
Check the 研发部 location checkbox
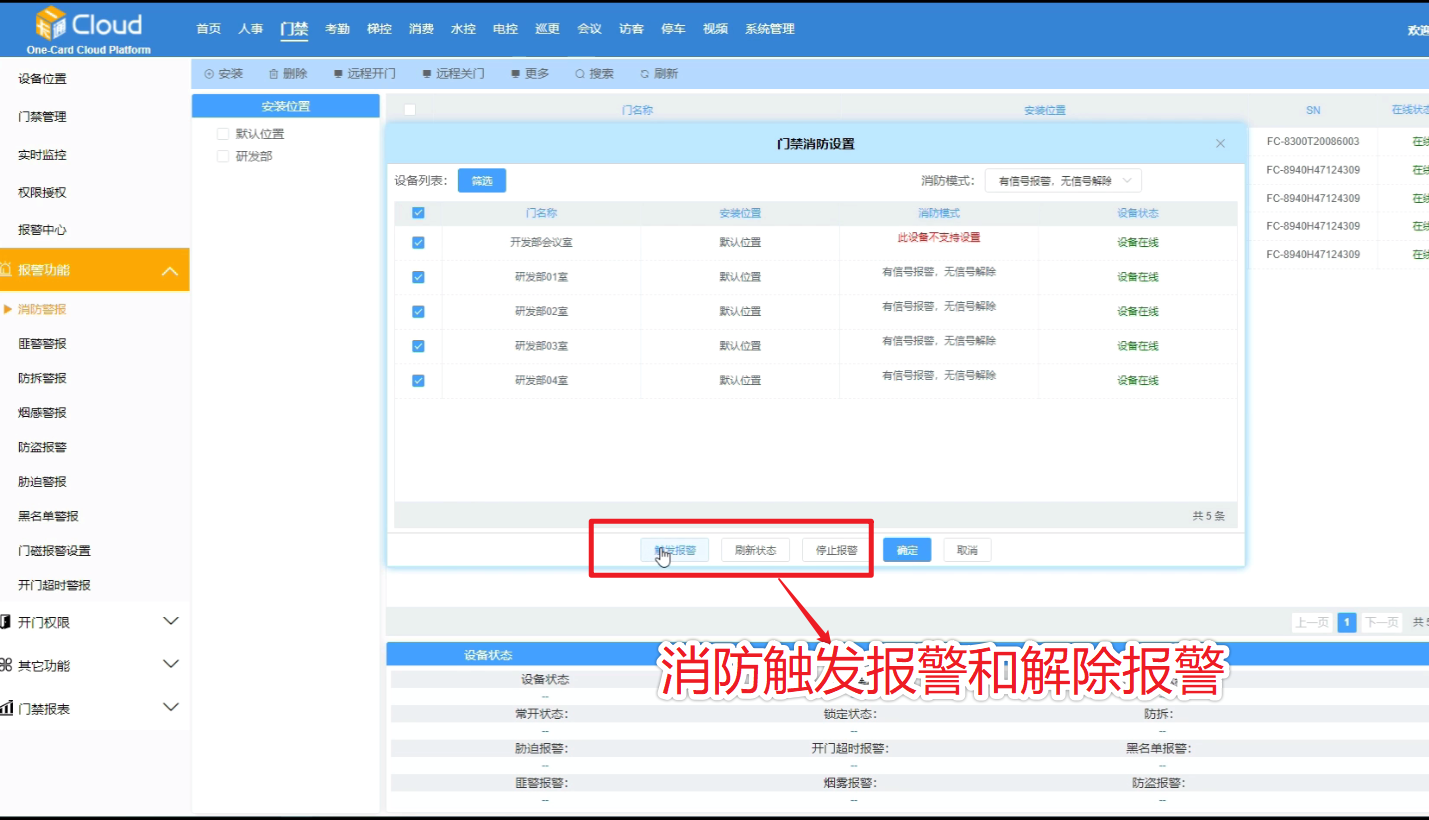(224, 156)
